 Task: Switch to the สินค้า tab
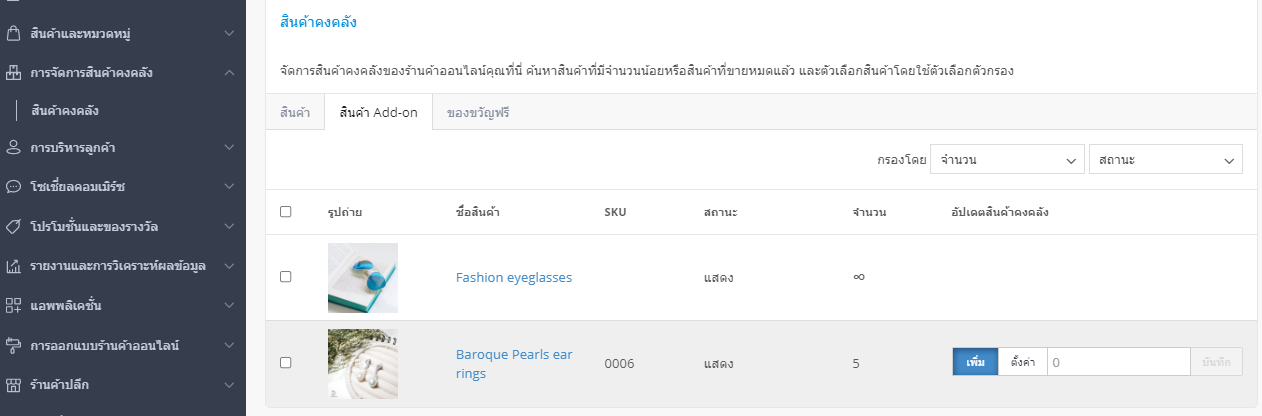tap(295, 112)
